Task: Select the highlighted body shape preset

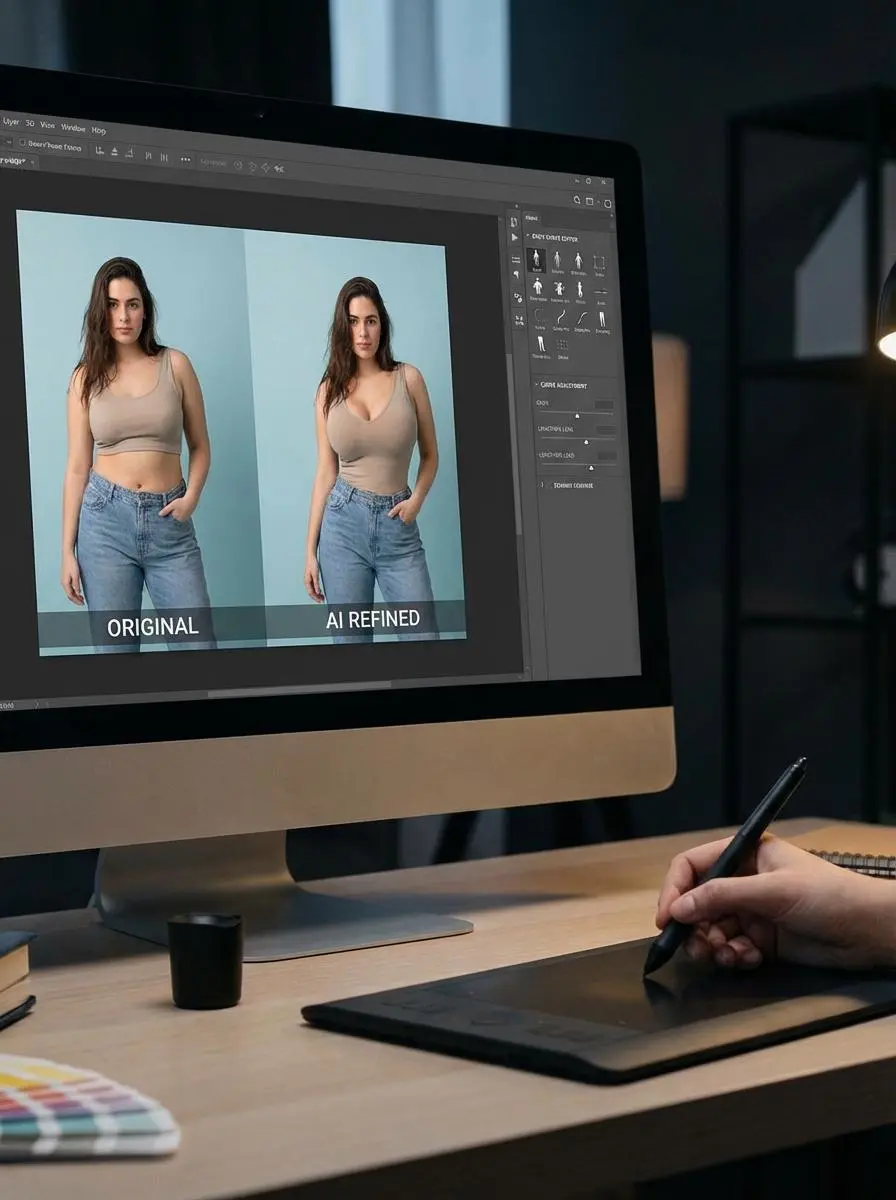Action: 537,260
